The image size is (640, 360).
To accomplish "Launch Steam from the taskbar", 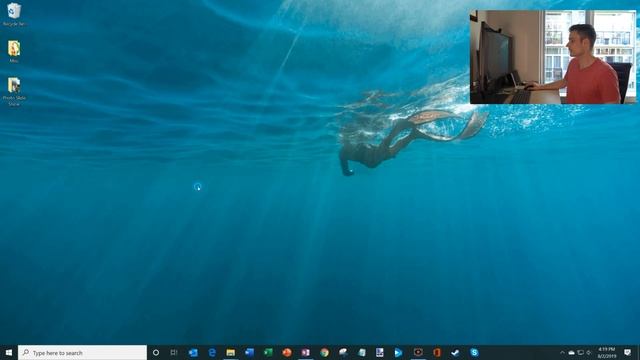I will pos(455,353).
